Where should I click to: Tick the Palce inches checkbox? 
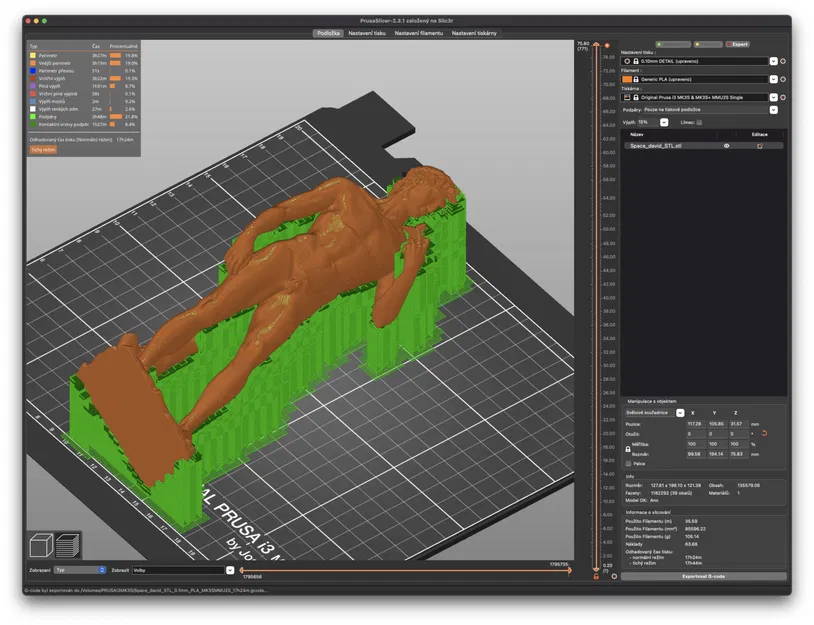tap(629, 464)
